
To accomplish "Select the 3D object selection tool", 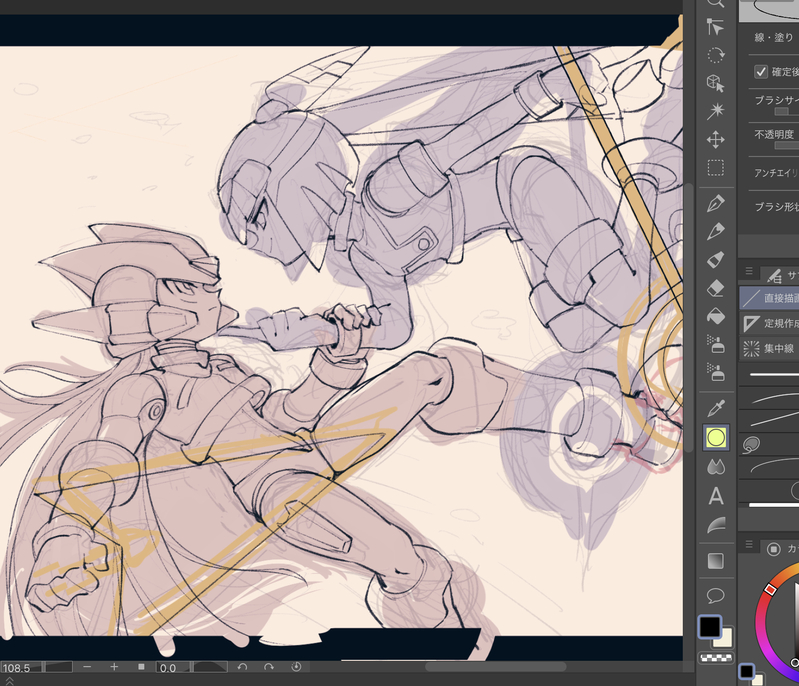I will click(x=715, y=83).
